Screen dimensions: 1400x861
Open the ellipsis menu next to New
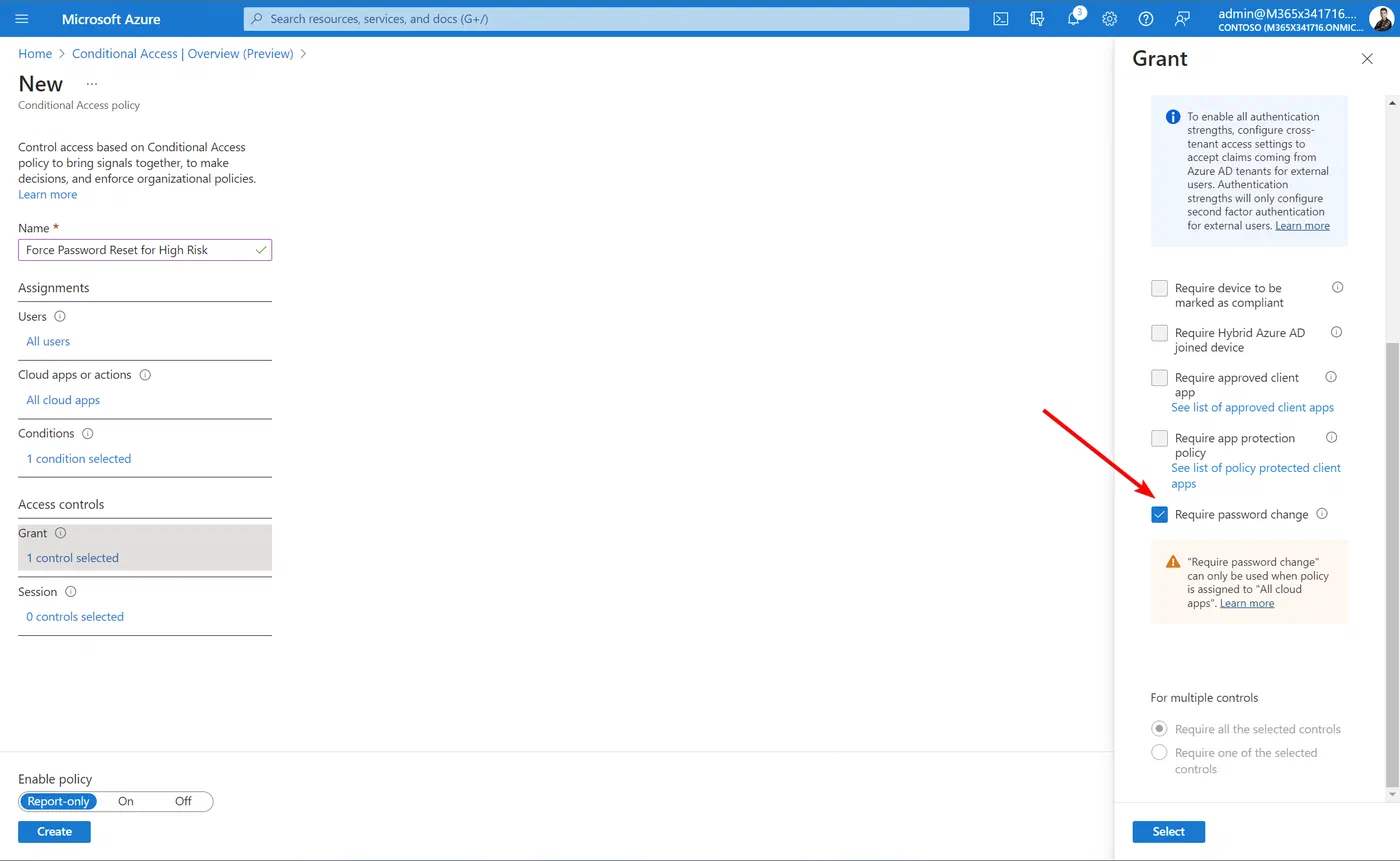pos(92,84)
